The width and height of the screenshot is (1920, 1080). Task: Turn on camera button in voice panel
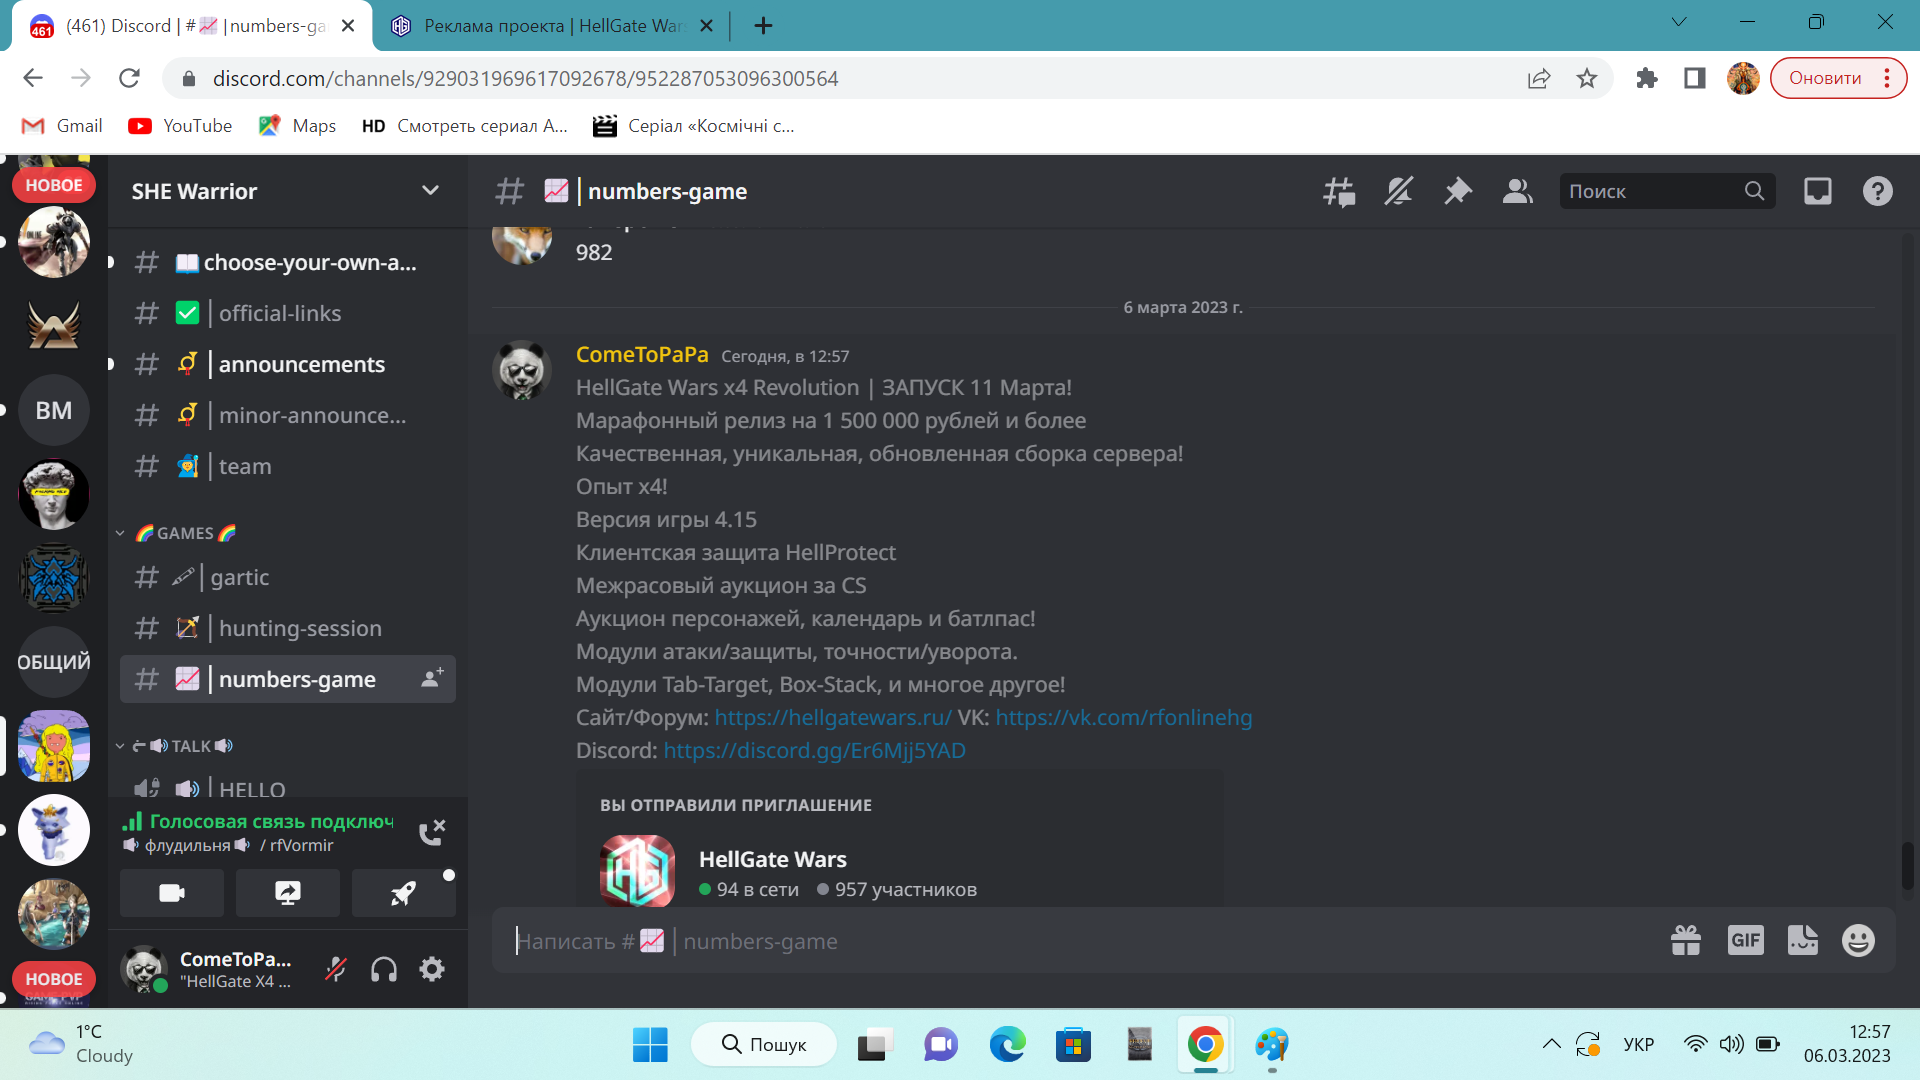click(x=172, y=893)
